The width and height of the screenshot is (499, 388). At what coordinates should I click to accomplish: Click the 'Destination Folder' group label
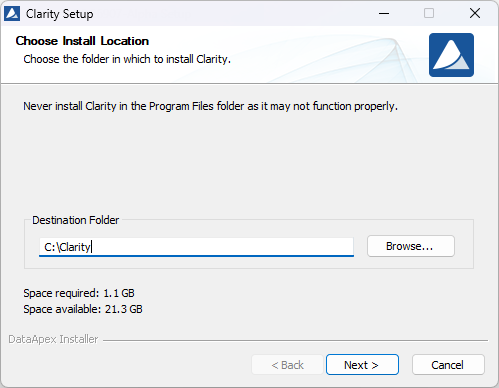[76, 220]
